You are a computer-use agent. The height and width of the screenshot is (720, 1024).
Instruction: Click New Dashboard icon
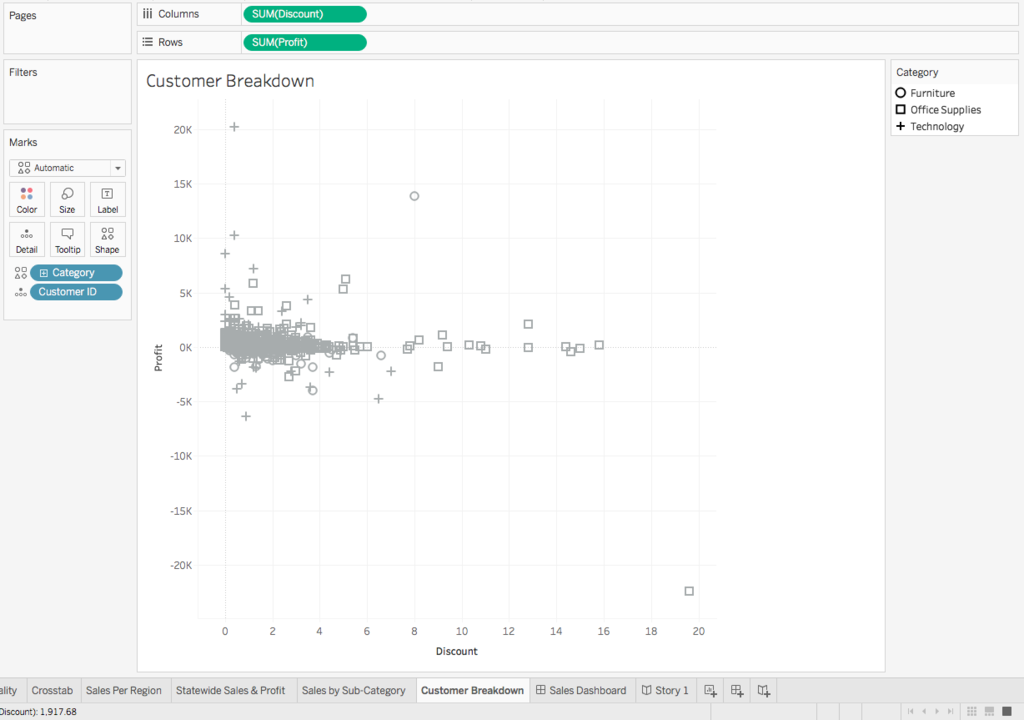coord(737,691)
